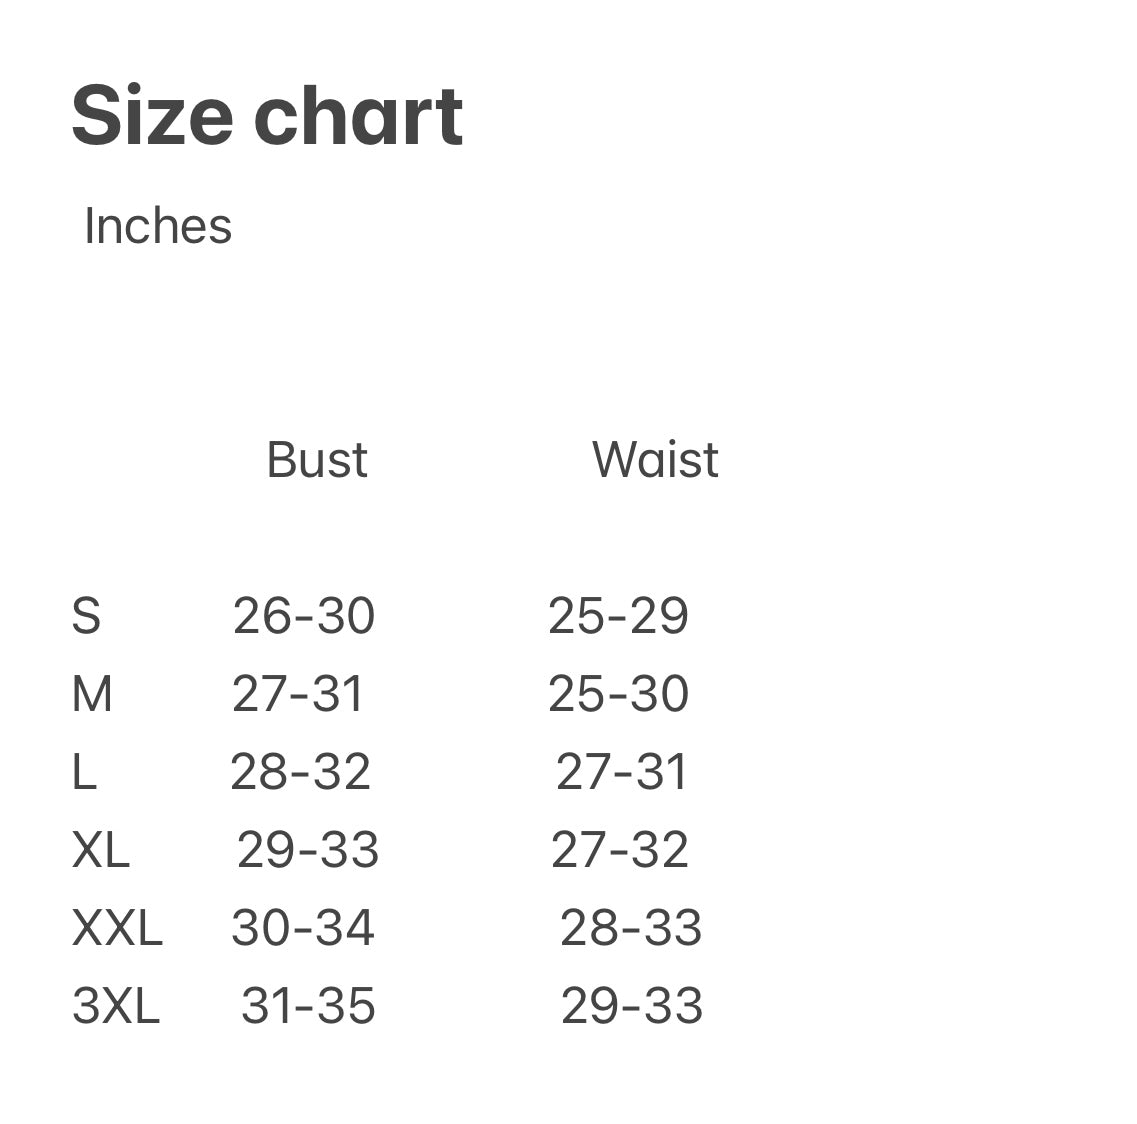Click bust value 30-34 for size XXL
The width and height of the screenshot is (1137, 1124).
click(x=303, y=928)
